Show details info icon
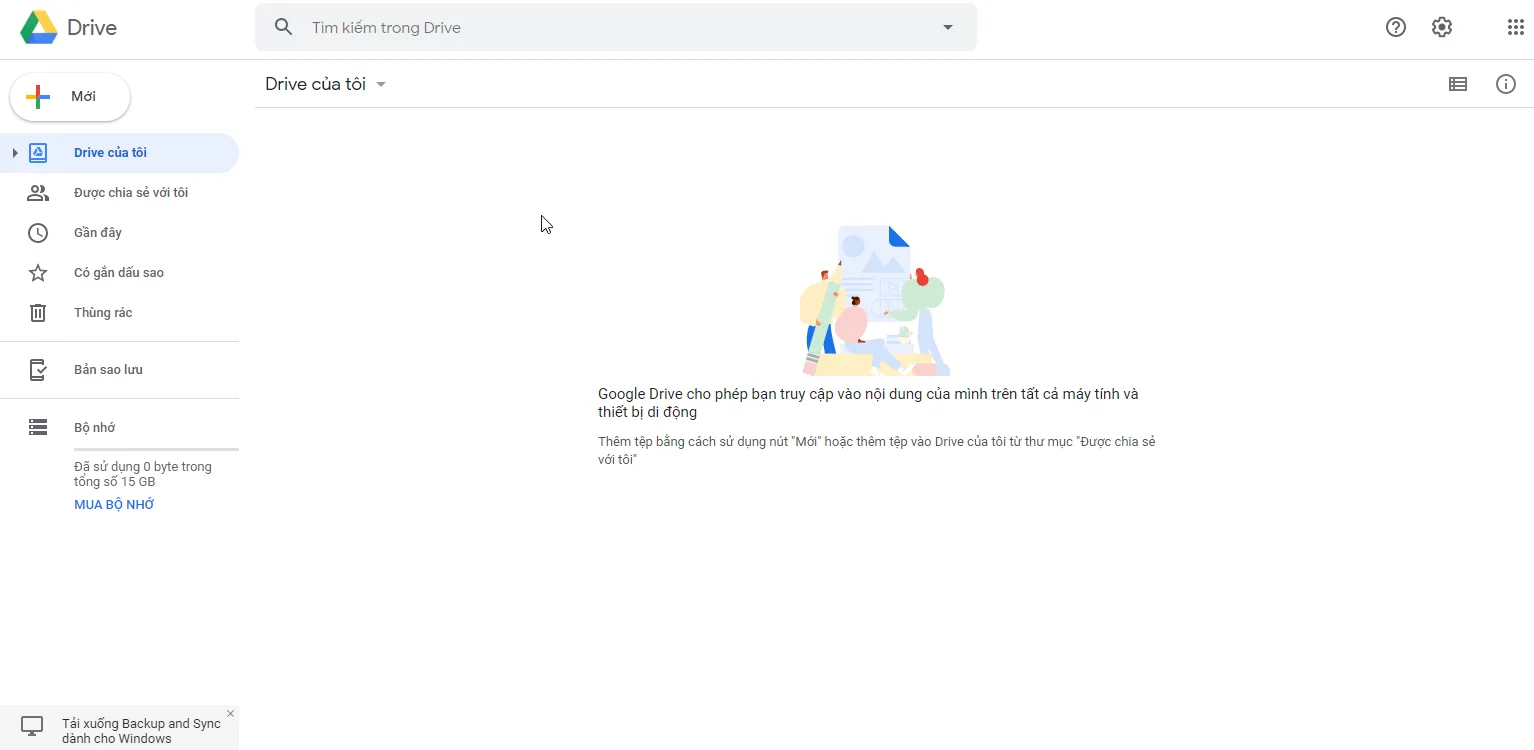1534x750 pixels. click(1506, 84)
